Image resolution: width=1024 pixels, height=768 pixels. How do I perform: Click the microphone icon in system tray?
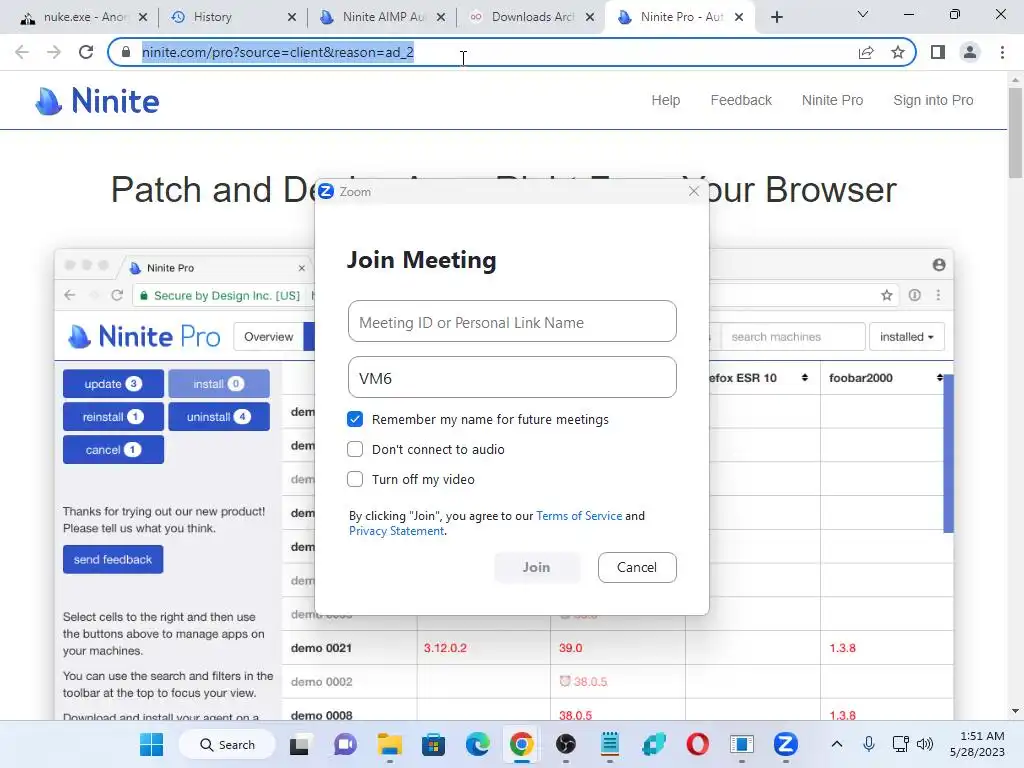[869, 744]
